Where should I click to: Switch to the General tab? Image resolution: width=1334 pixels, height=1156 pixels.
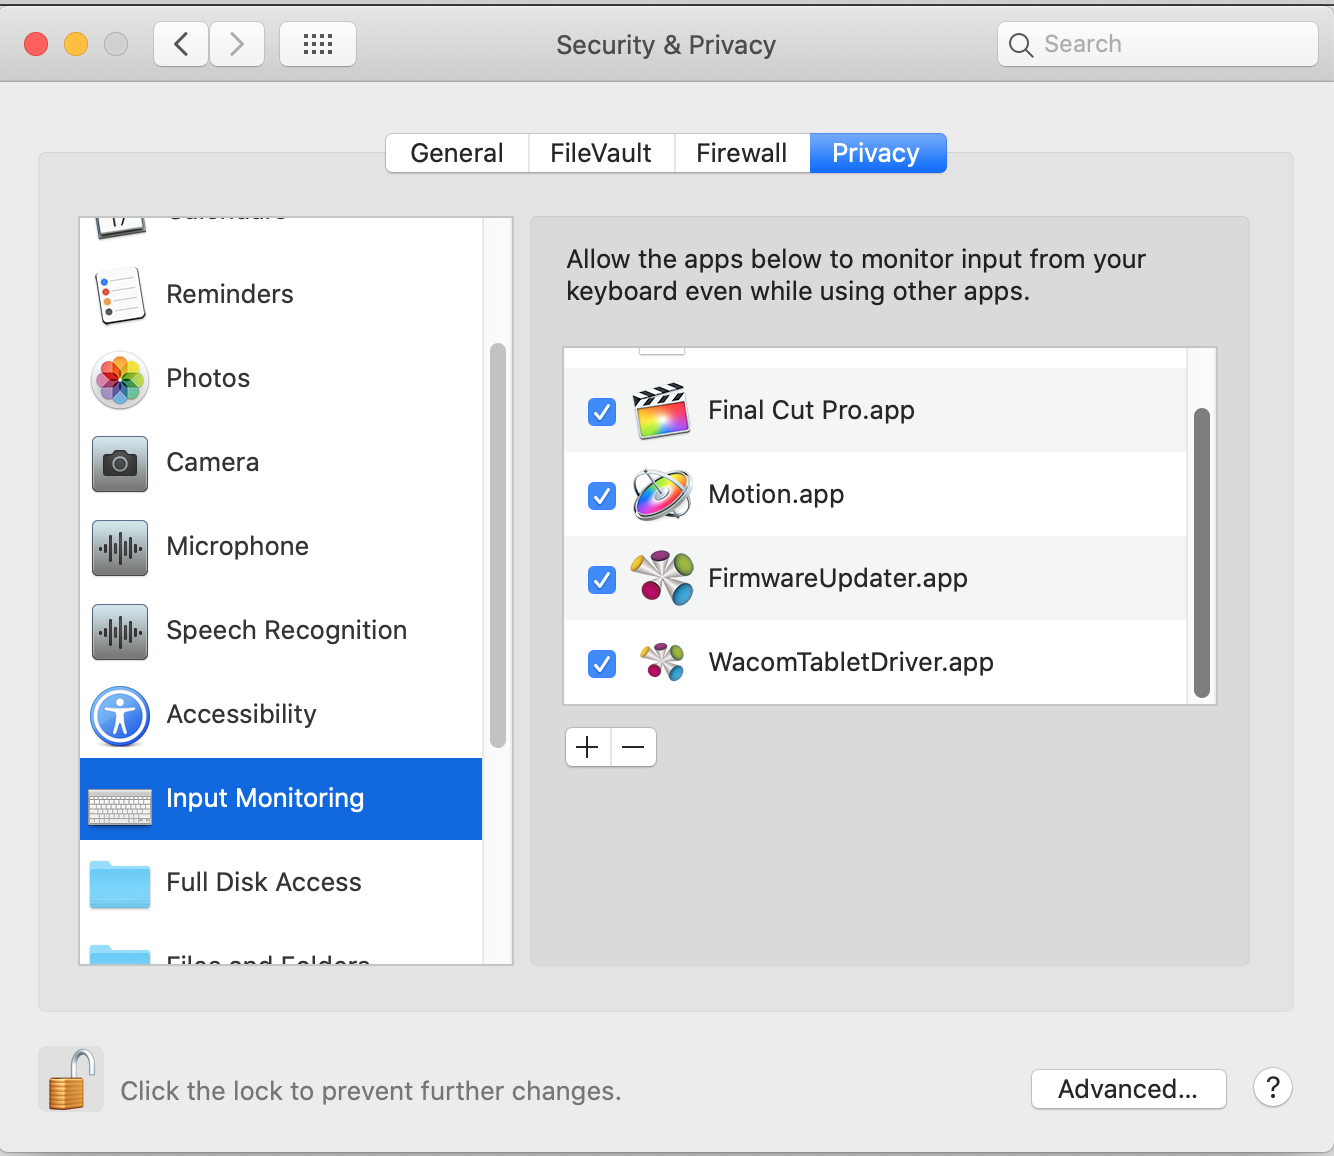(457, 153)
